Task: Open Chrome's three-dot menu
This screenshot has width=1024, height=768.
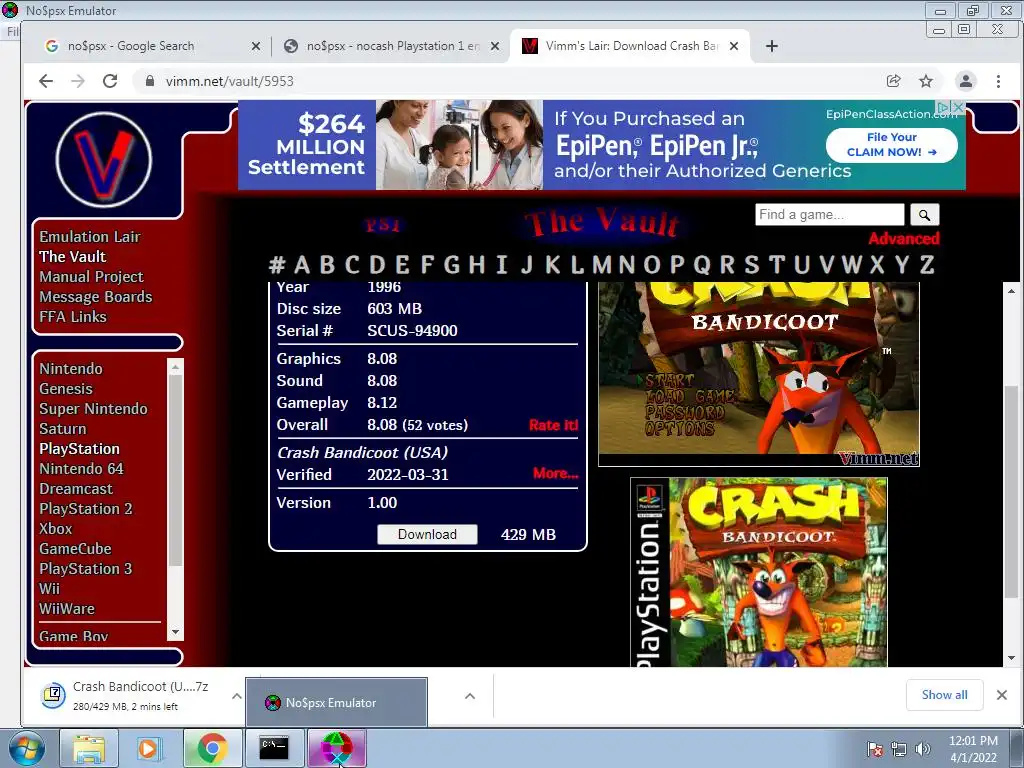Action: pyautogui.click(x=998, y=81)
